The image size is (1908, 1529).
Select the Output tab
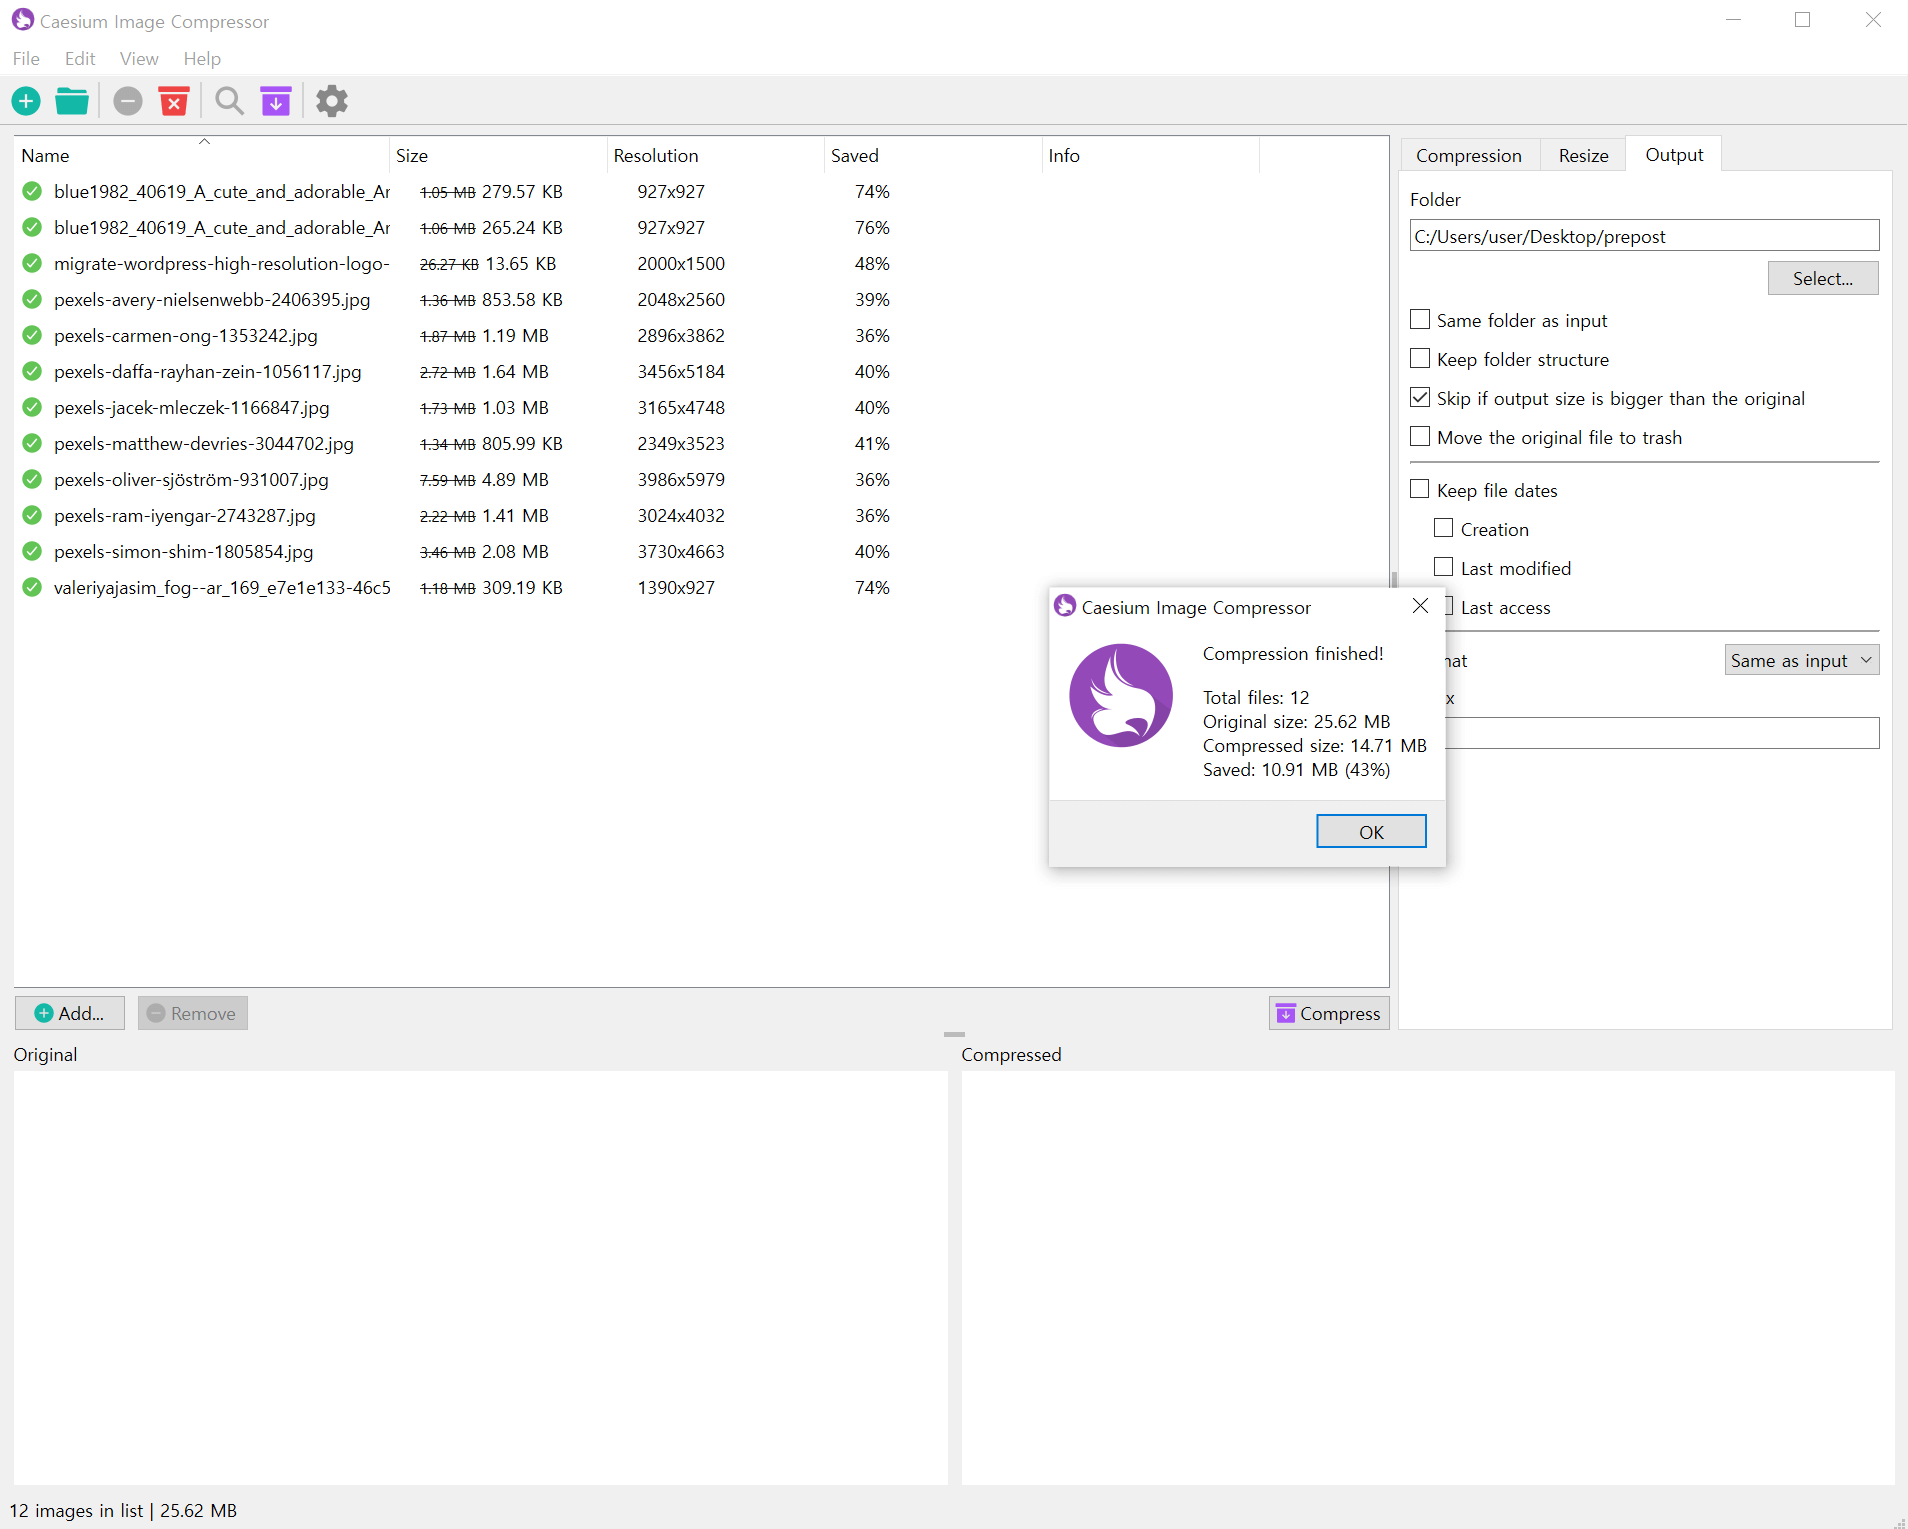click(1674, 154)
